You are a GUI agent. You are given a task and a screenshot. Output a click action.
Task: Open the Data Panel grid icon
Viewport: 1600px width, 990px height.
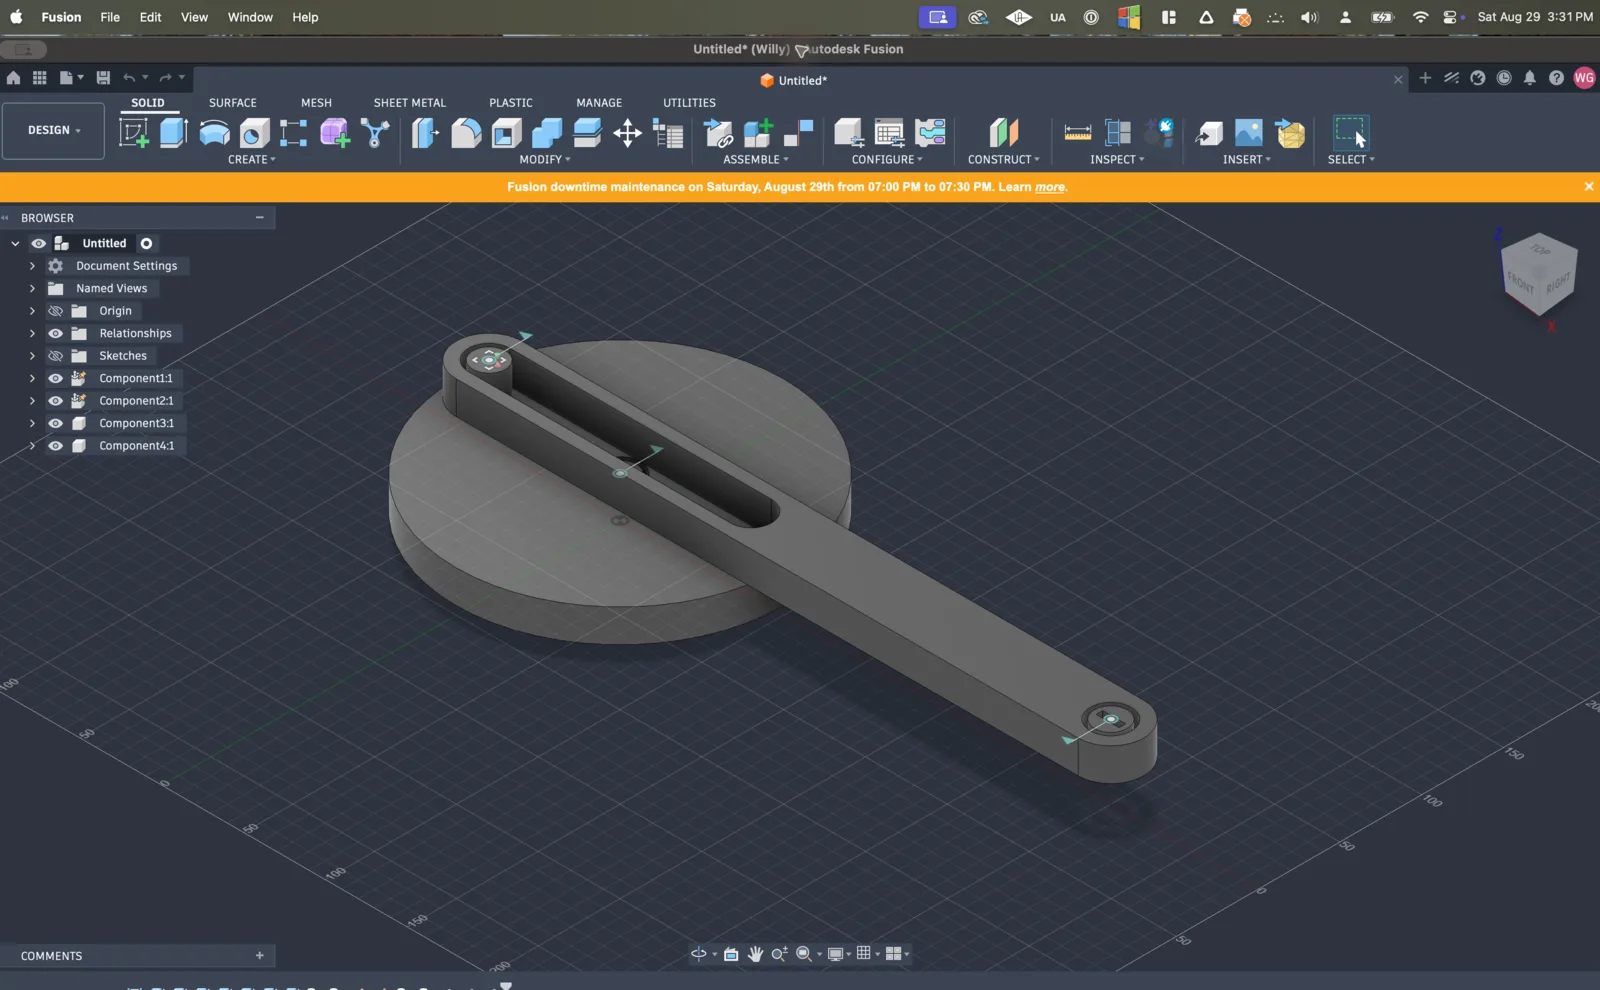[39, 77]
